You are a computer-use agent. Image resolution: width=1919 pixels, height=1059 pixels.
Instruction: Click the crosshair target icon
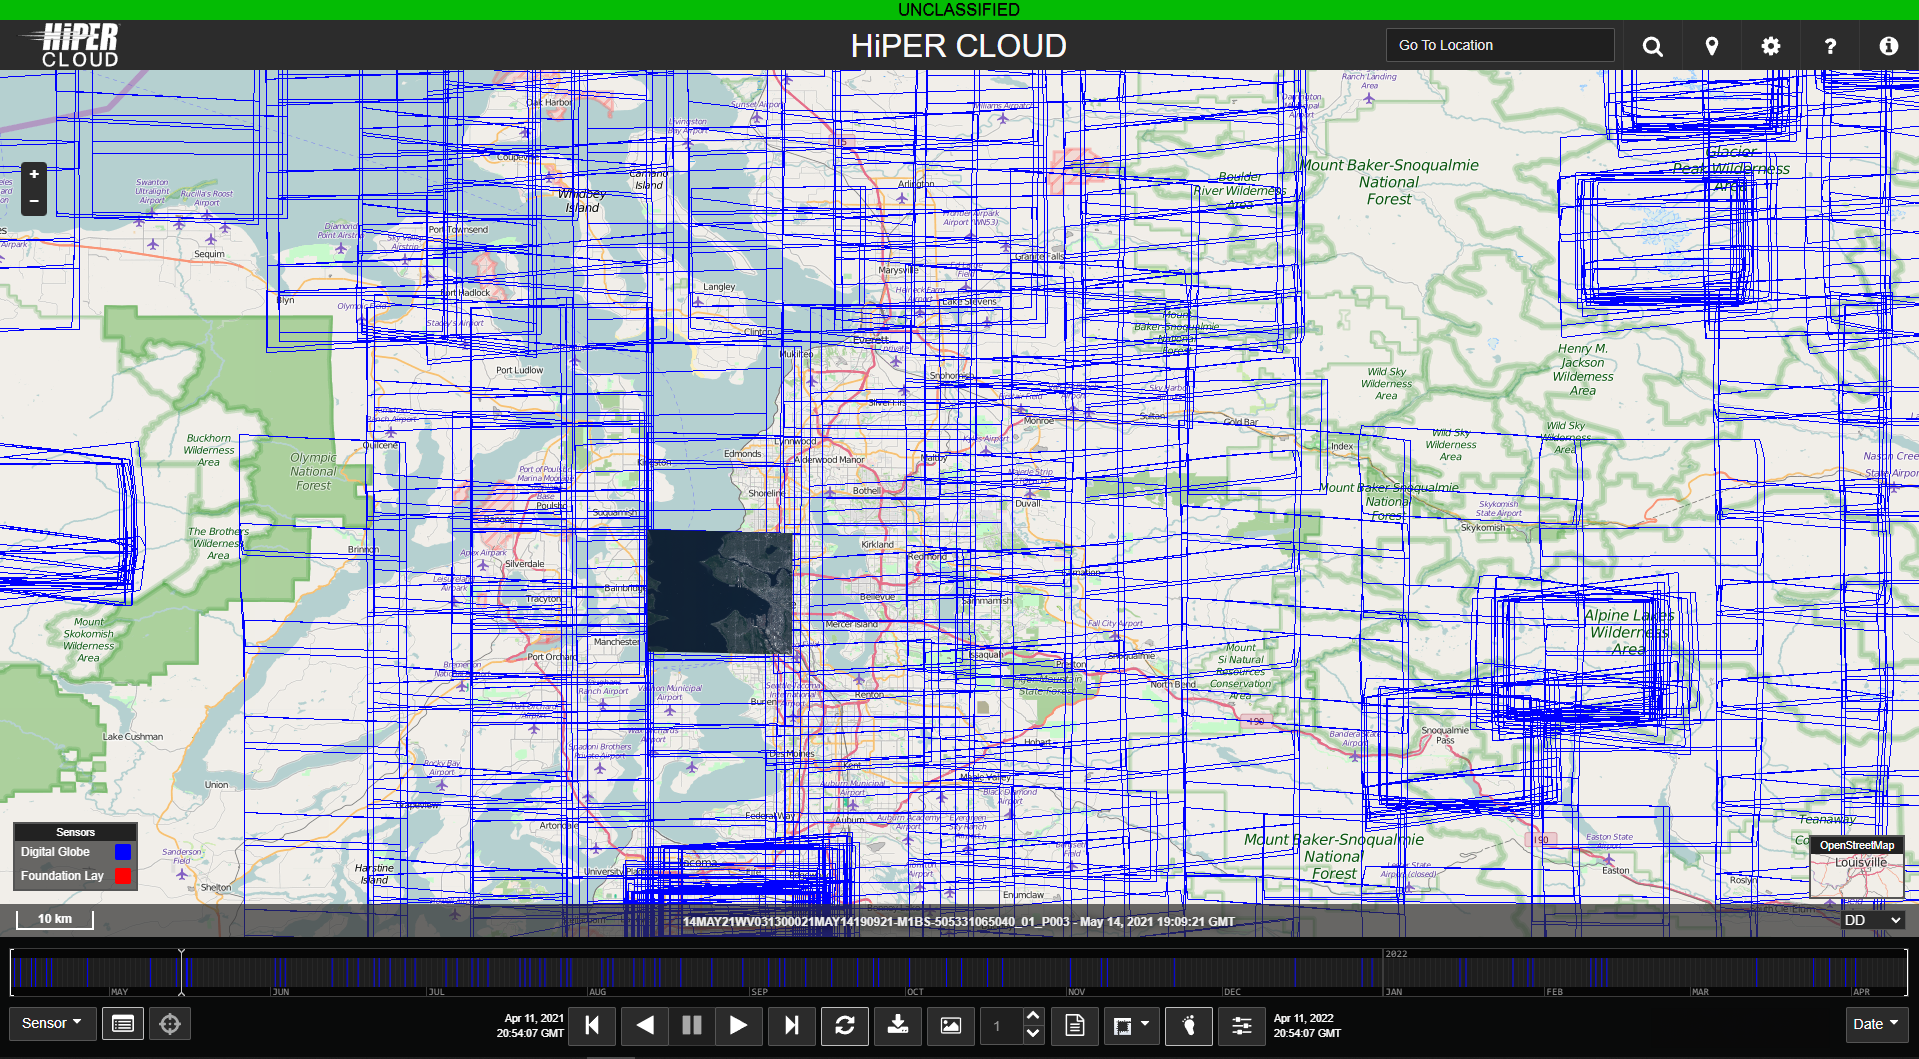click(170, 1024)
